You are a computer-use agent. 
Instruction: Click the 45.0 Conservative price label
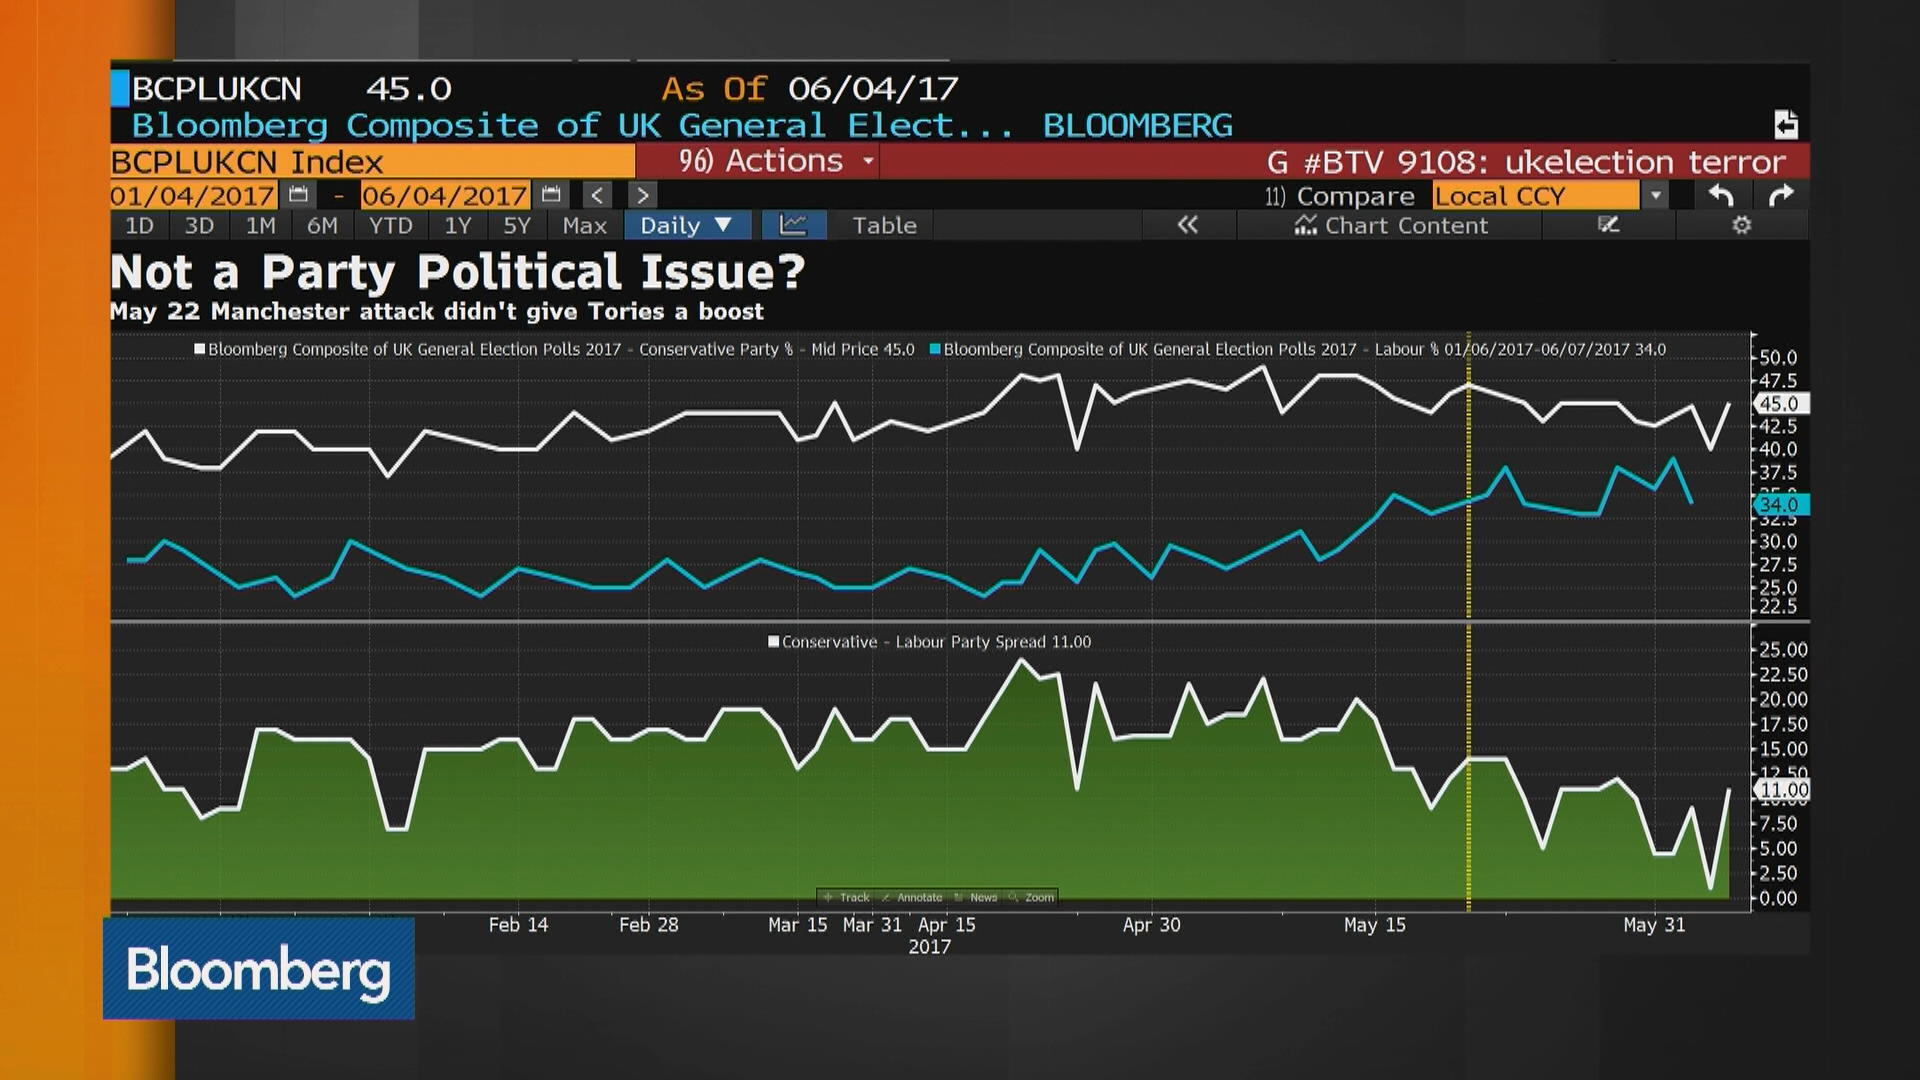point(1781,404)
